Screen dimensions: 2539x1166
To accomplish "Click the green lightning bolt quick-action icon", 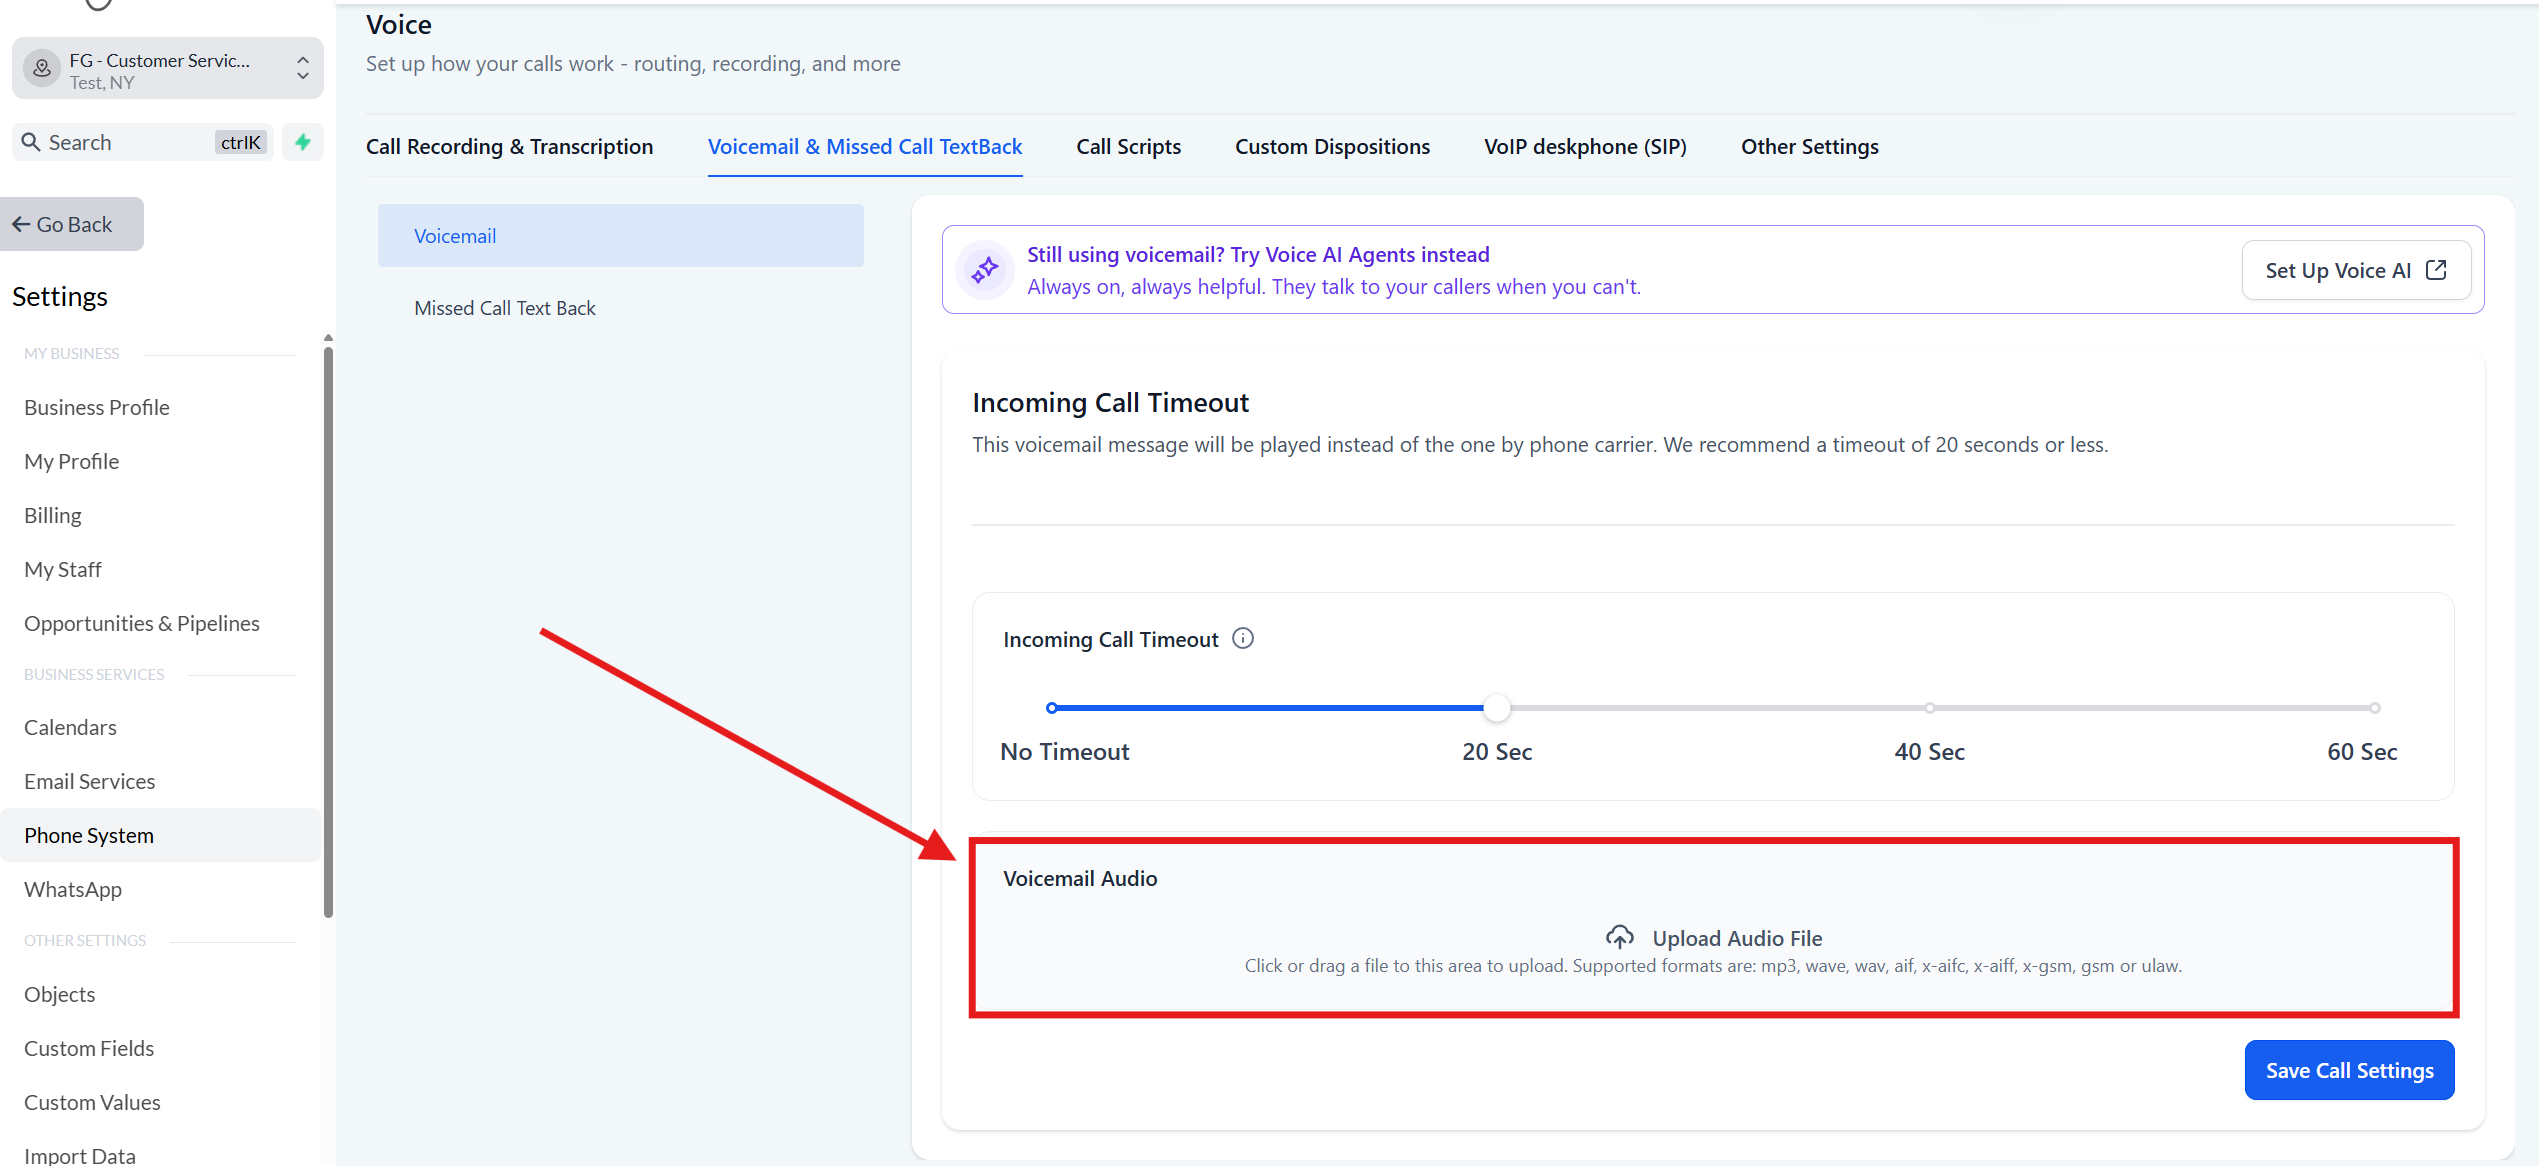I will [x=303, y=142].
